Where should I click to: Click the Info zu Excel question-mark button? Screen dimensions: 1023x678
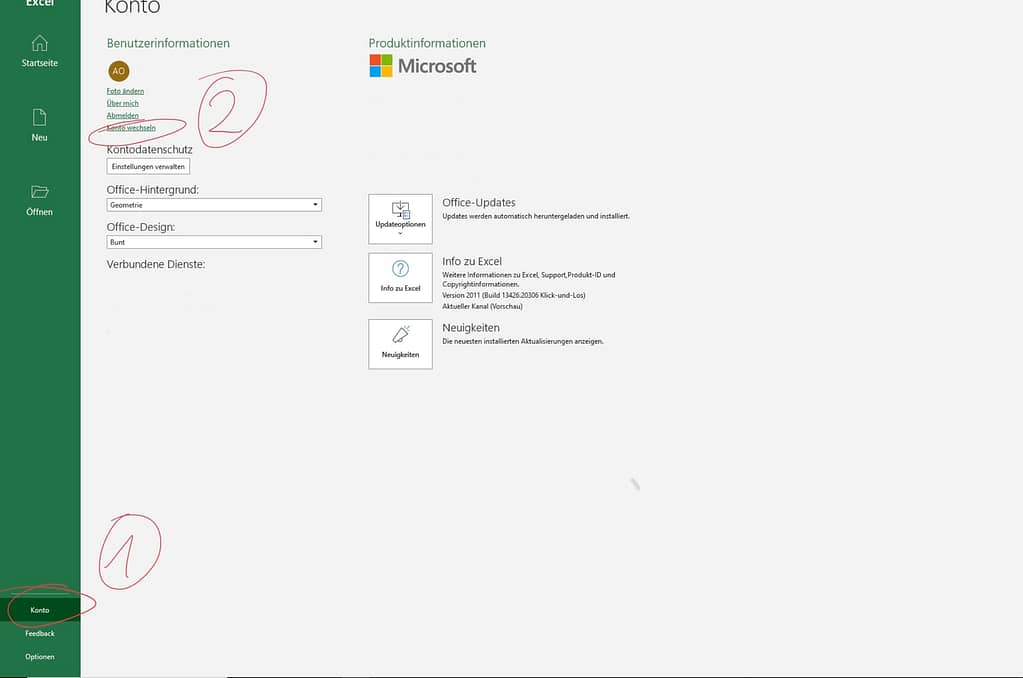(x=401, y=278)
